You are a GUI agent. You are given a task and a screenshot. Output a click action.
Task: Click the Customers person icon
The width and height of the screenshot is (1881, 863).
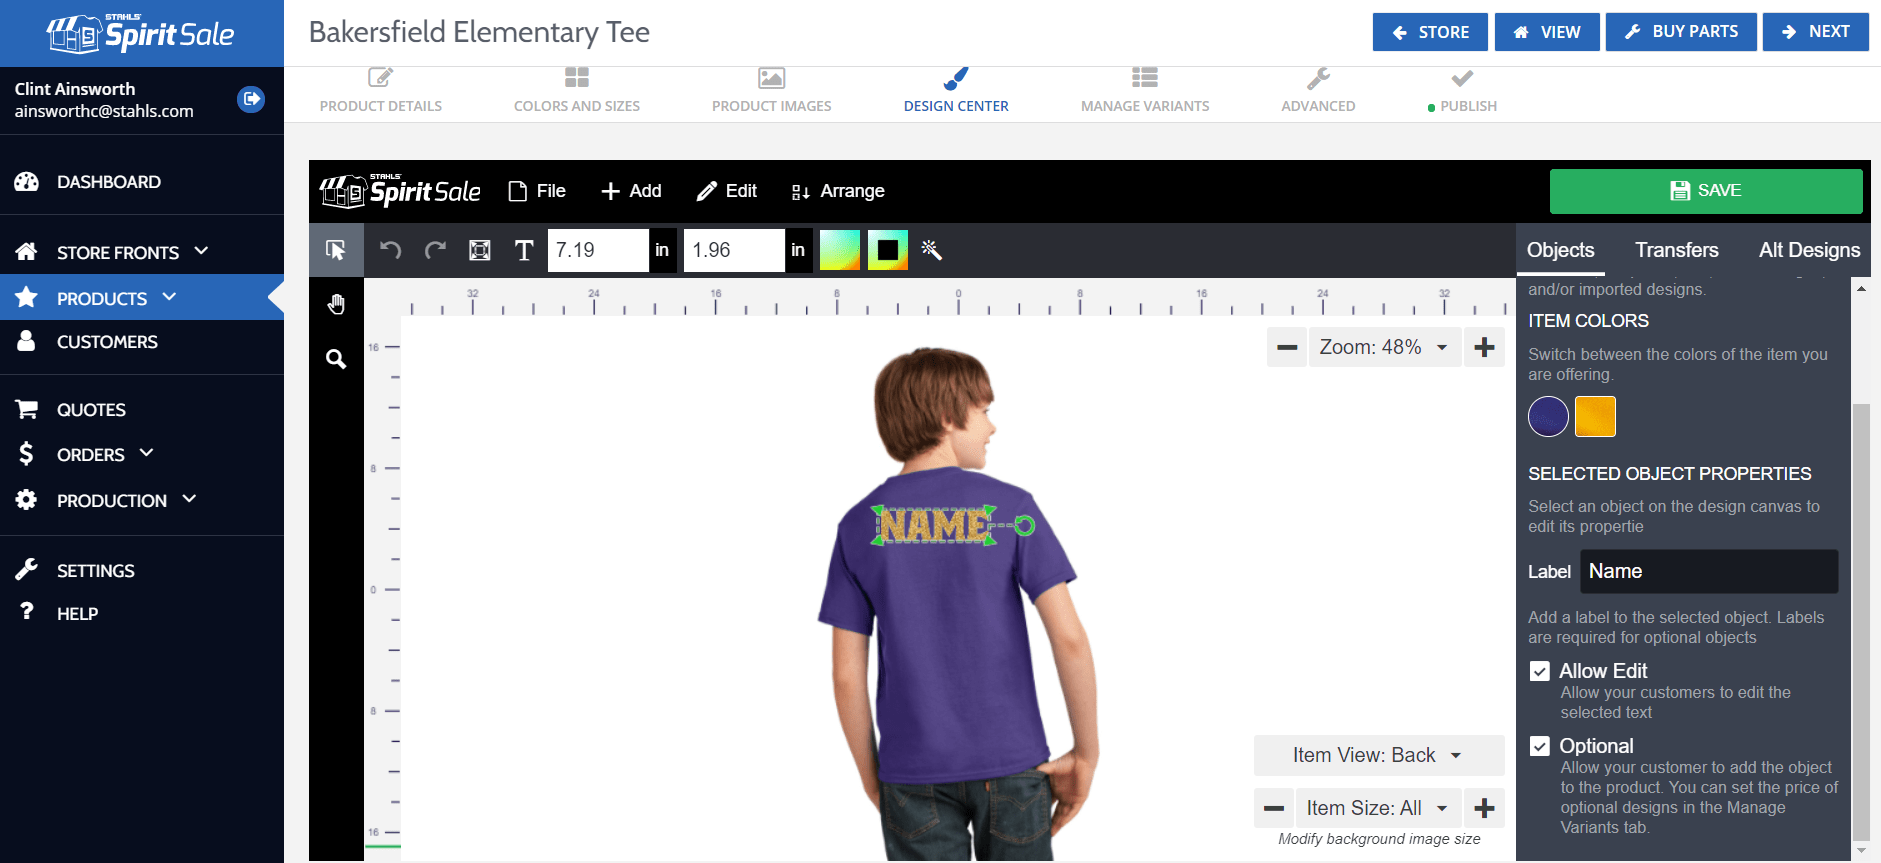tap(27, 341)
